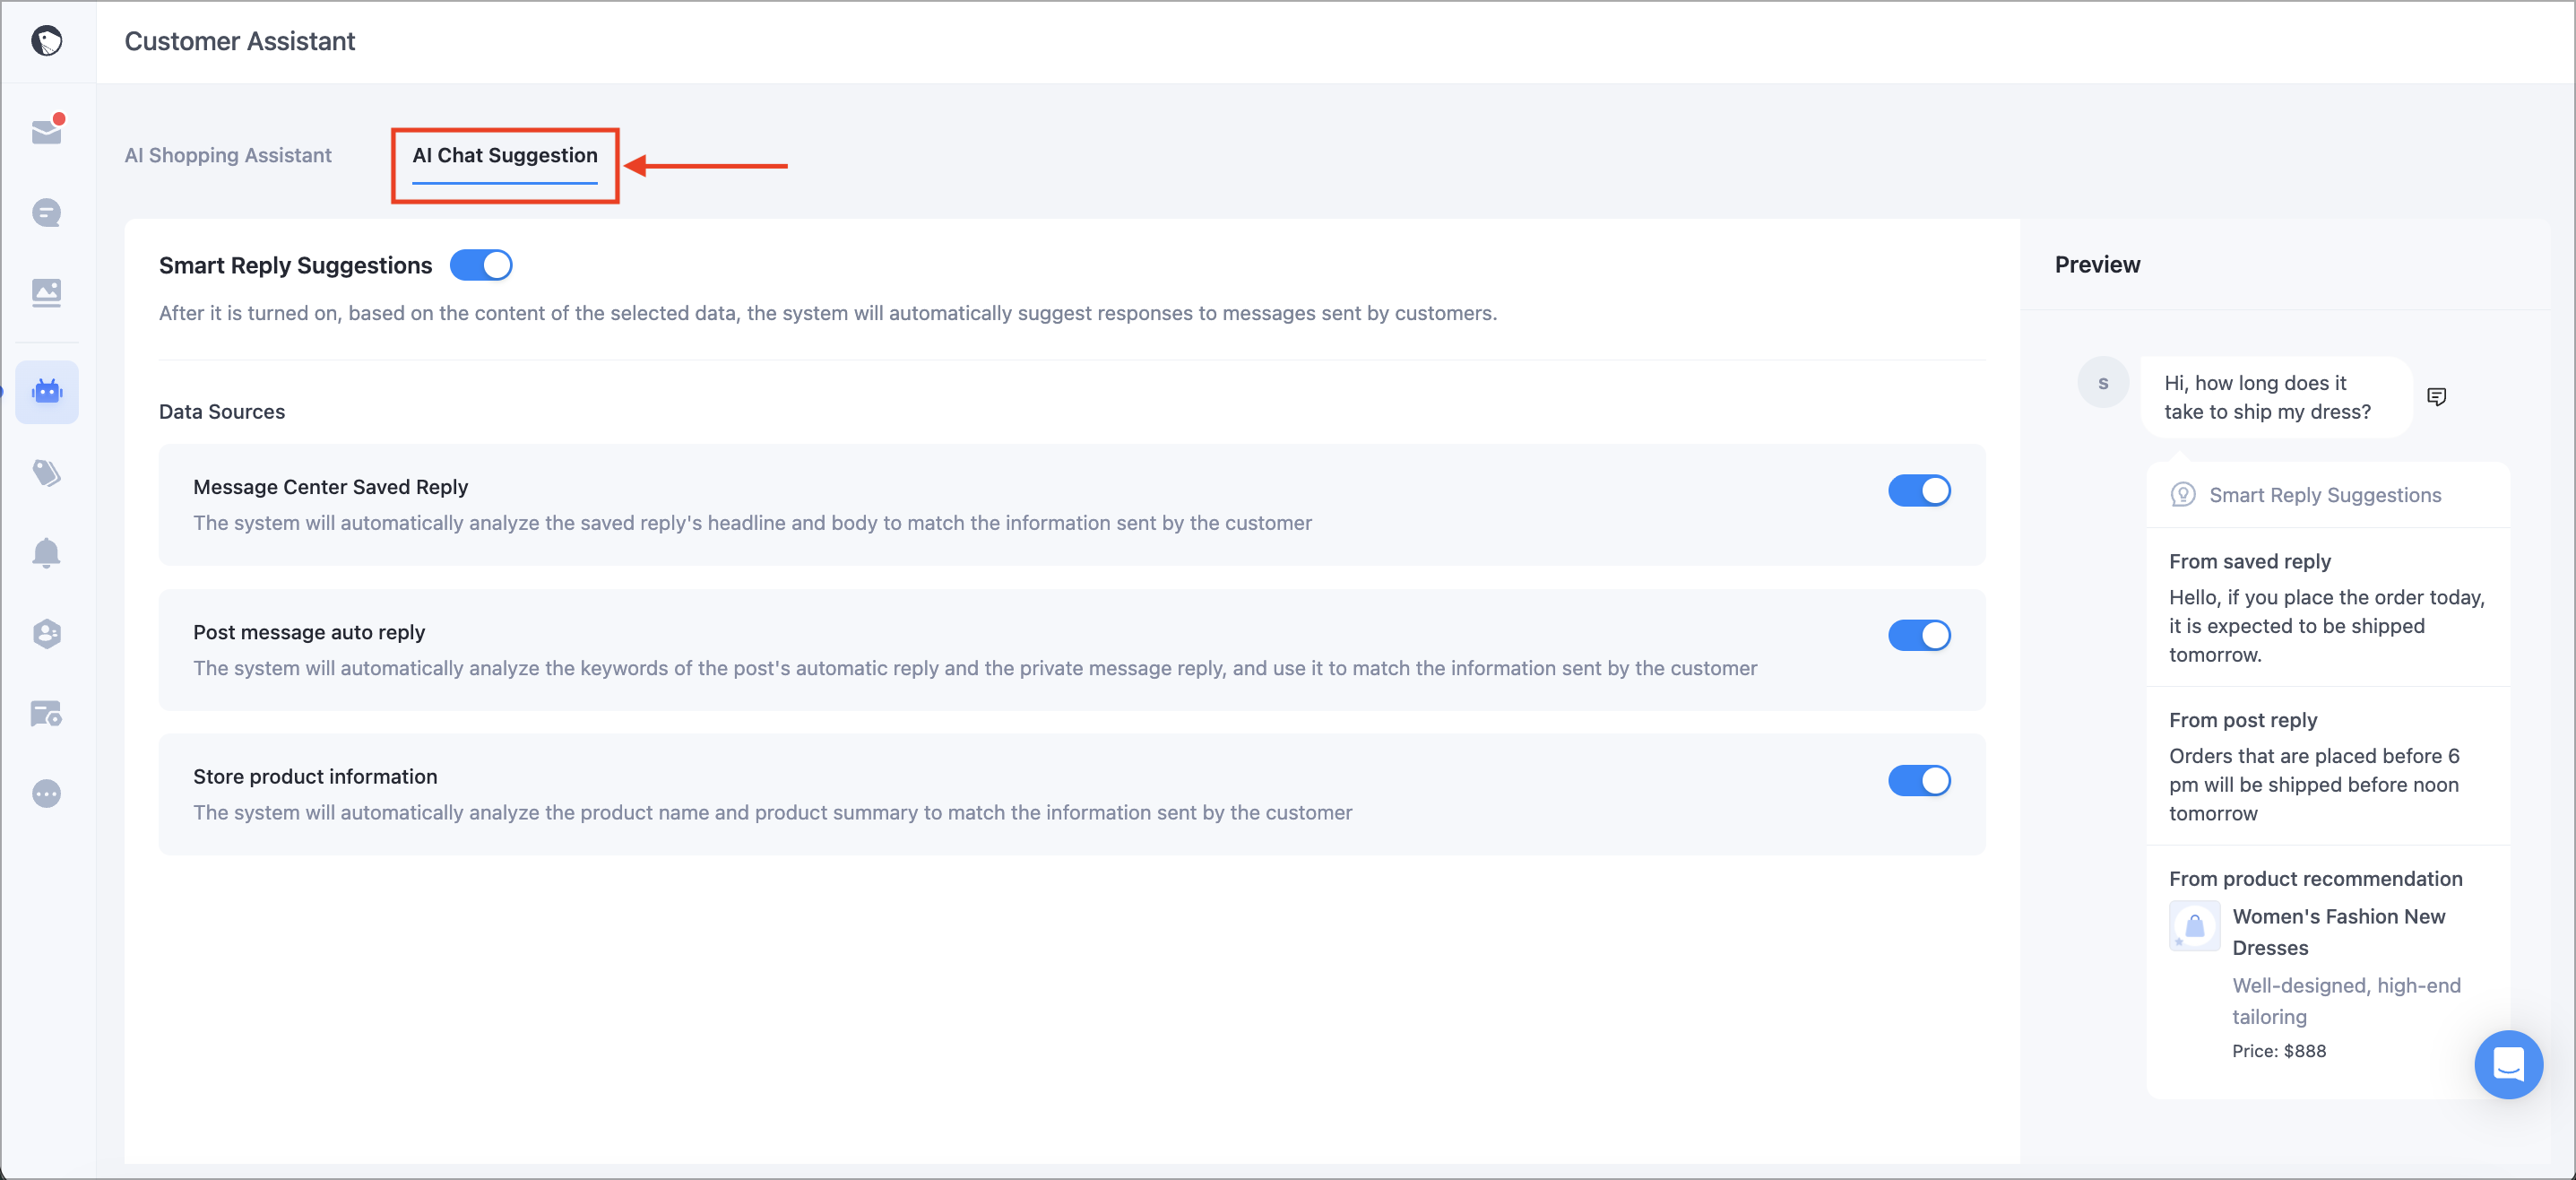Toggle Store product information switch
This screenshot has height=1180, width=2576.
1919,781
